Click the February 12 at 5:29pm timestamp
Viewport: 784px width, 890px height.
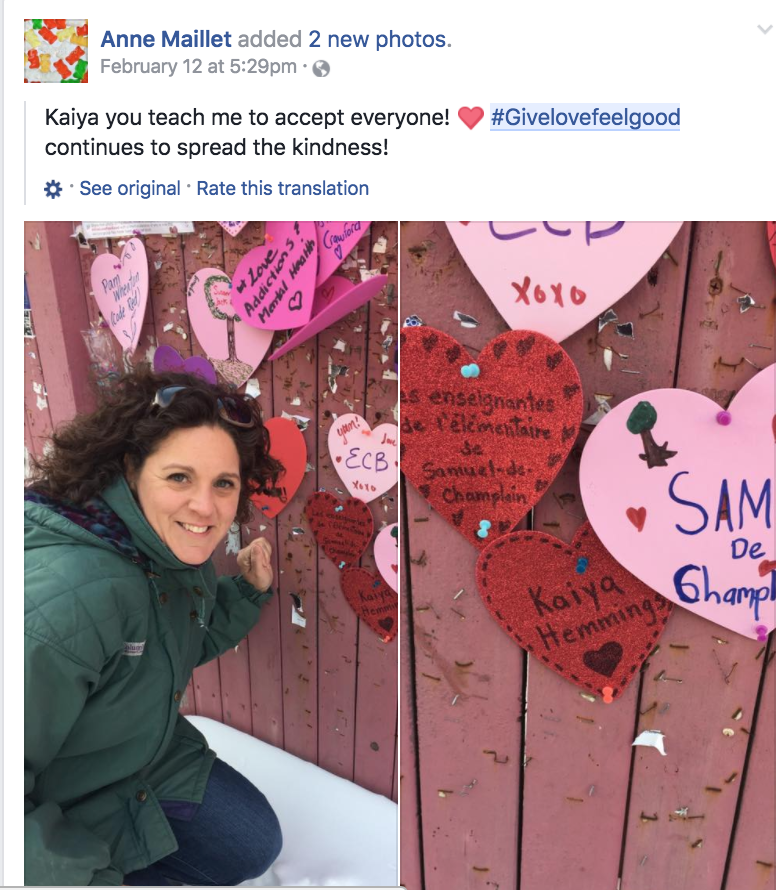pos(198,66)
